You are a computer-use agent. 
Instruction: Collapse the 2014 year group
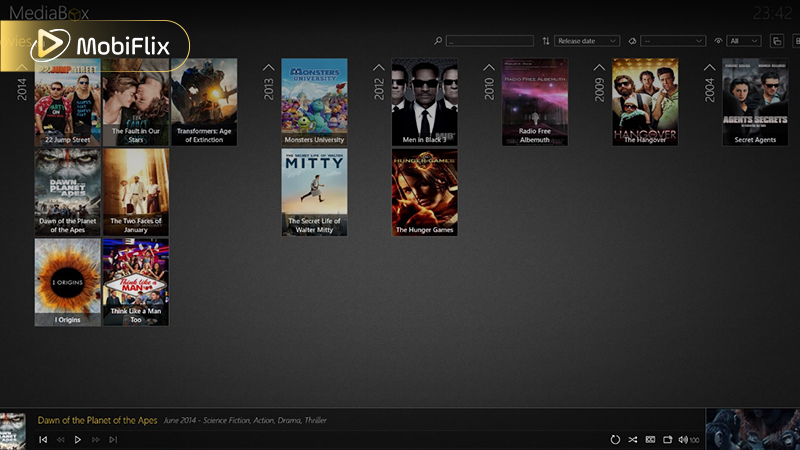(x=21, y=67)
